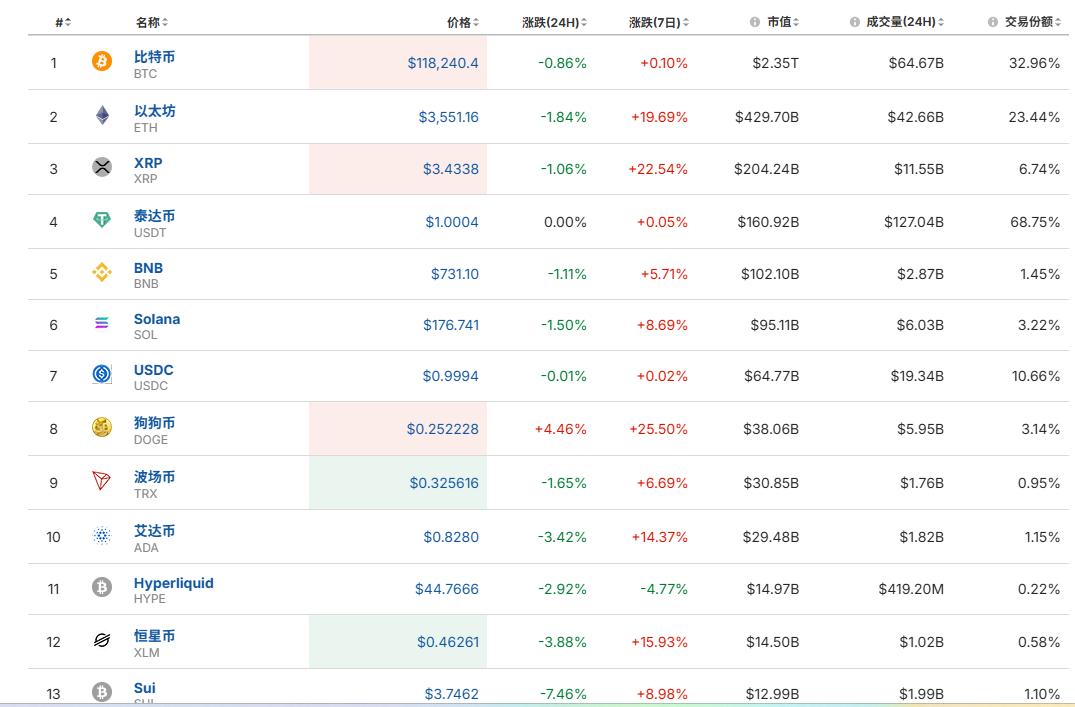Open the 恒星币 coin link
The width and height of the screenshot is (1075, 707).
154,636
